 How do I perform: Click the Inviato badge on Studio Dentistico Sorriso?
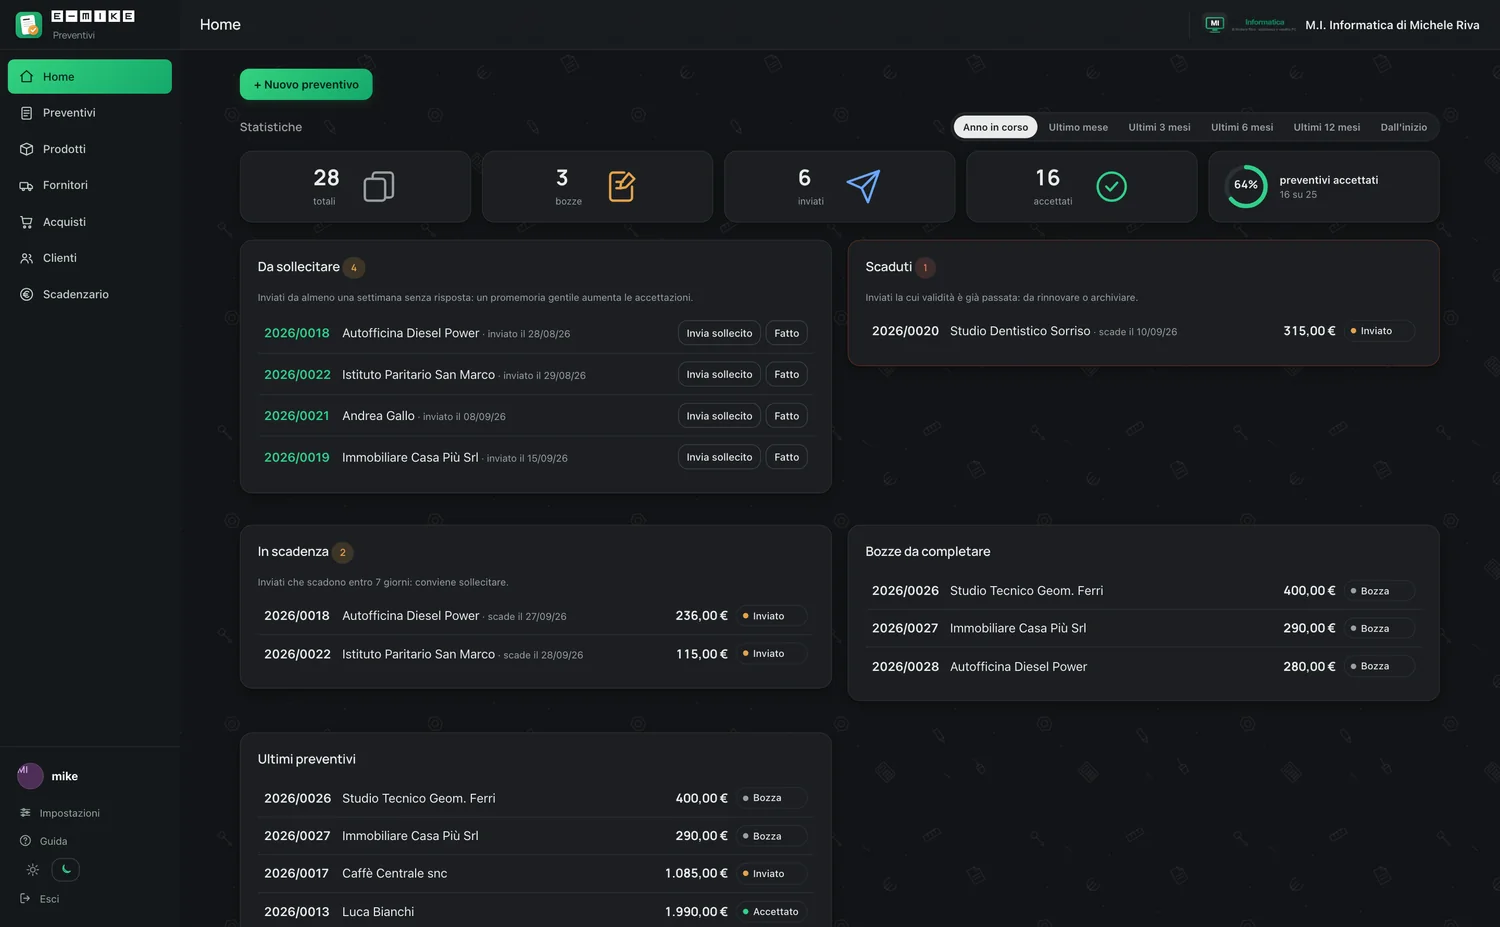coord(1380,331)
